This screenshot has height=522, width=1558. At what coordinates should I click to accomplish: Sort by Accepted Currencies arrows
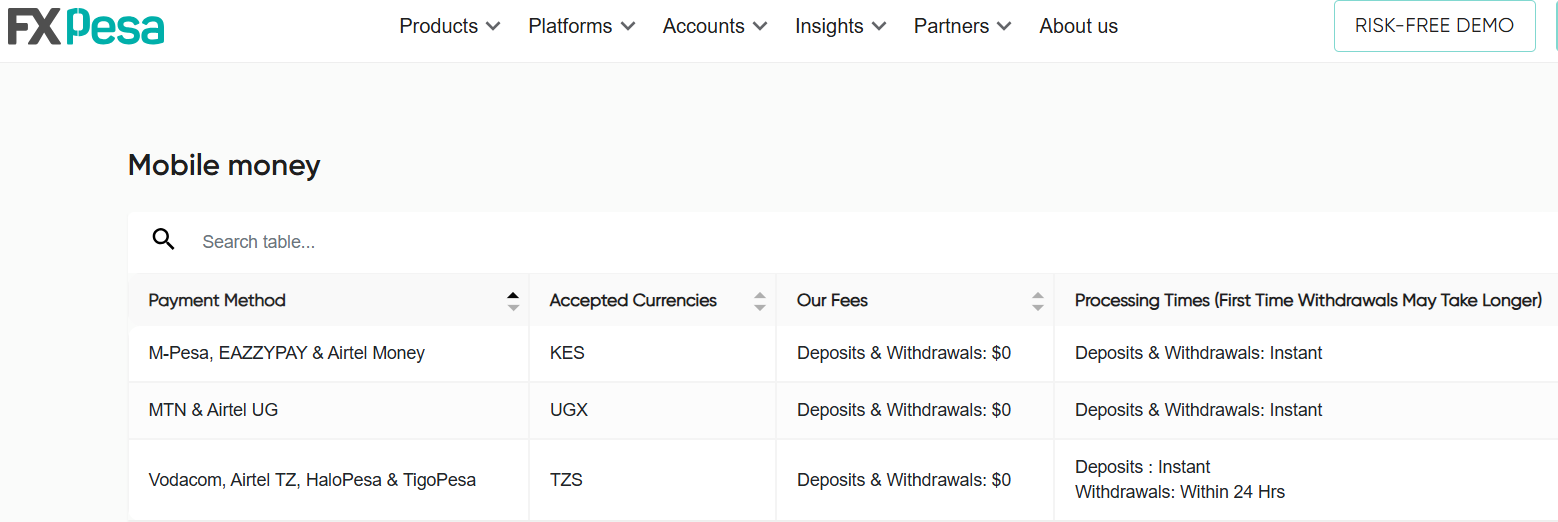pyautogui.click(x=760, y=301)
